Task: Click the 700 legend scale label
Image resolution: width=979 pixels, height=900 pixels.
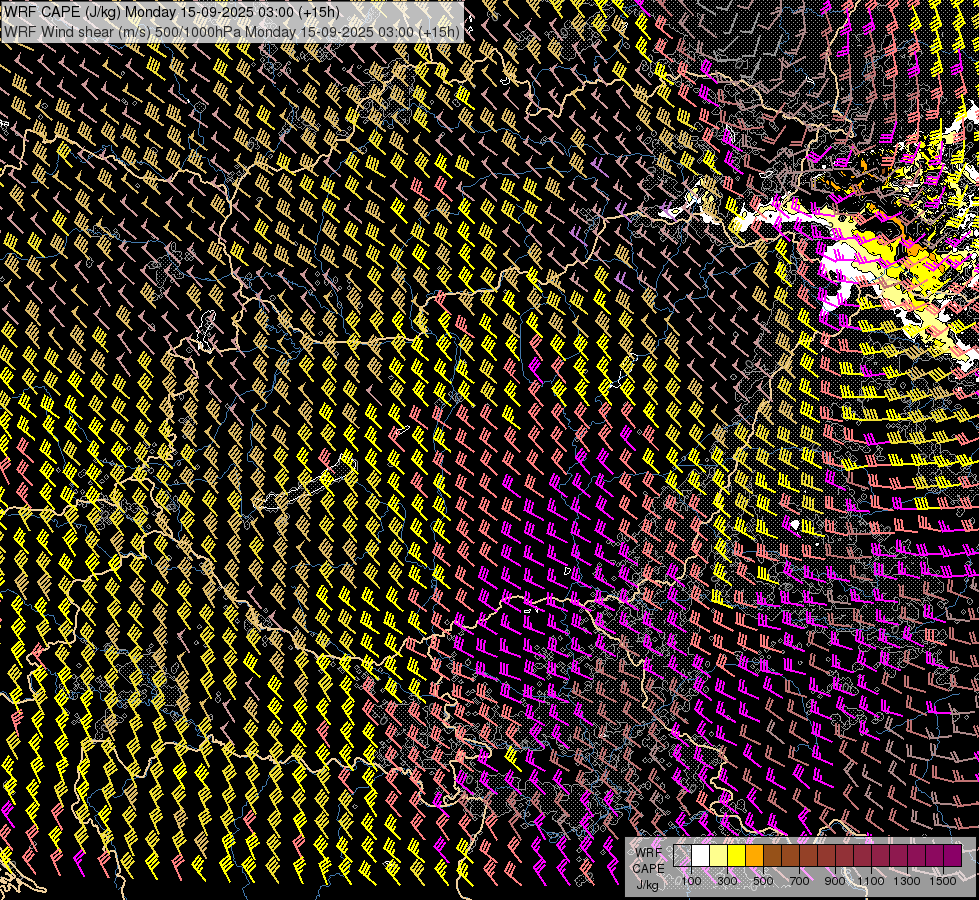Action: click(x=799, y=881)
